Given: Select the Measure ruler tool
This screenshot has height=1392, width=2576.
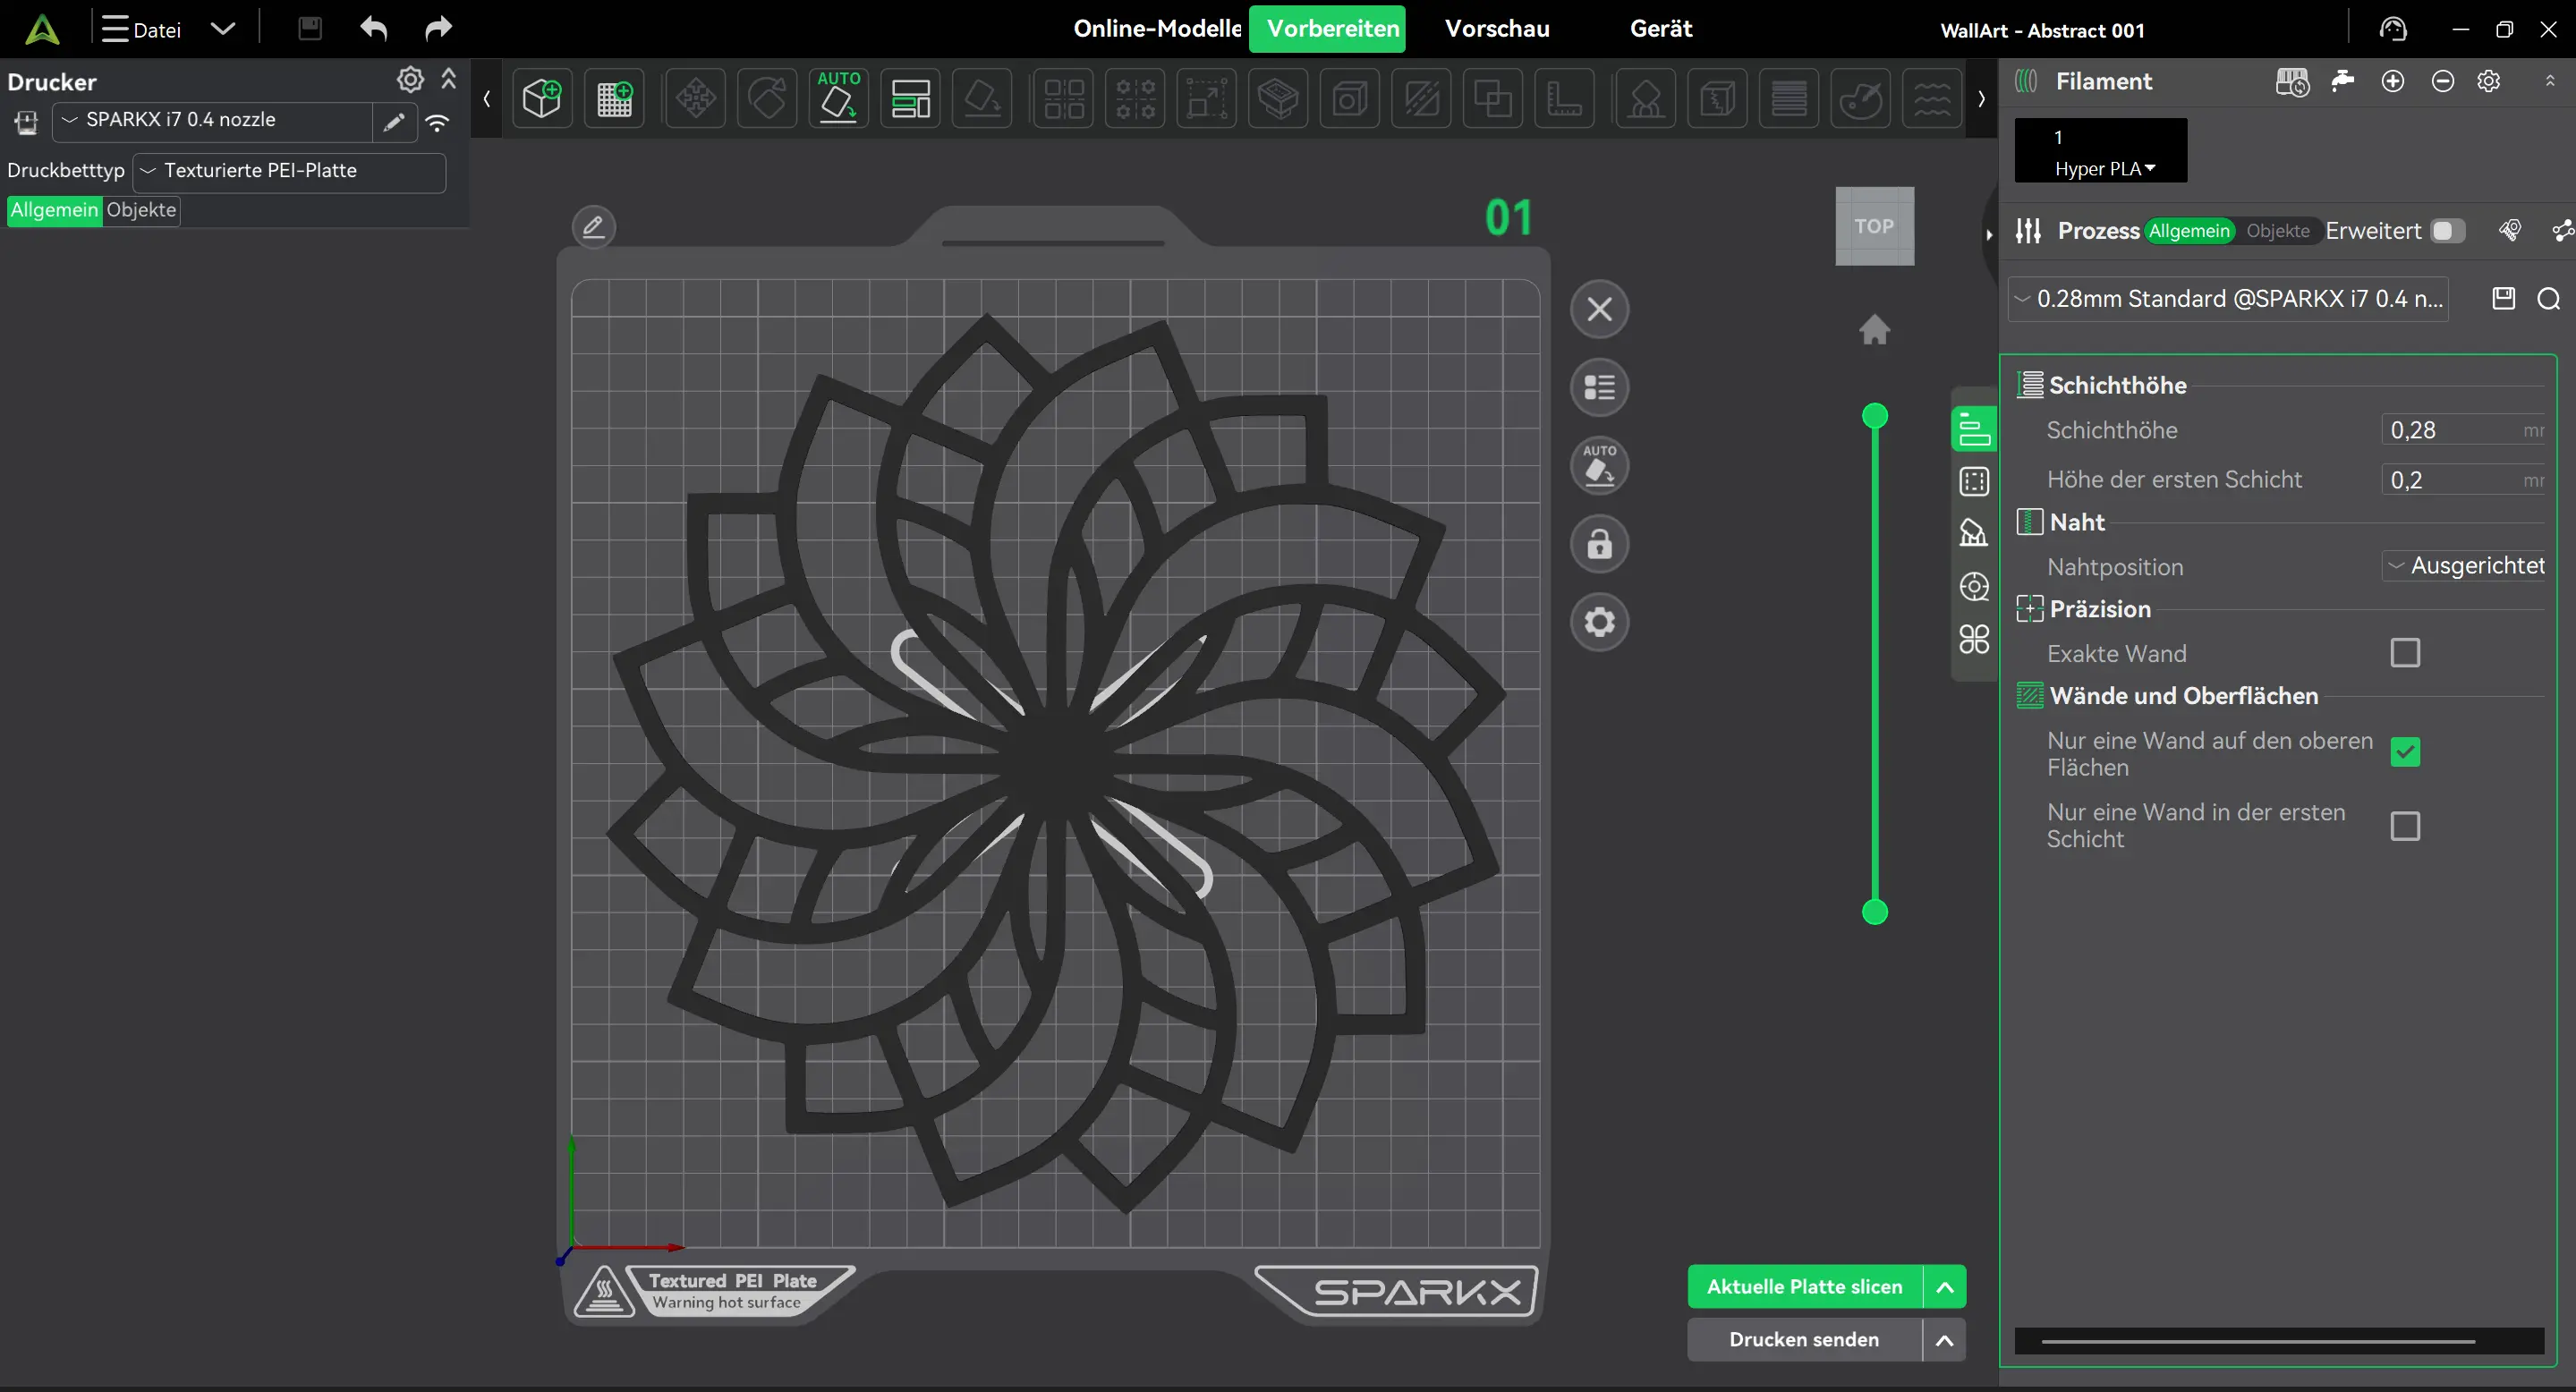Looking at the screenshot, I should [x=1564, y=99].
